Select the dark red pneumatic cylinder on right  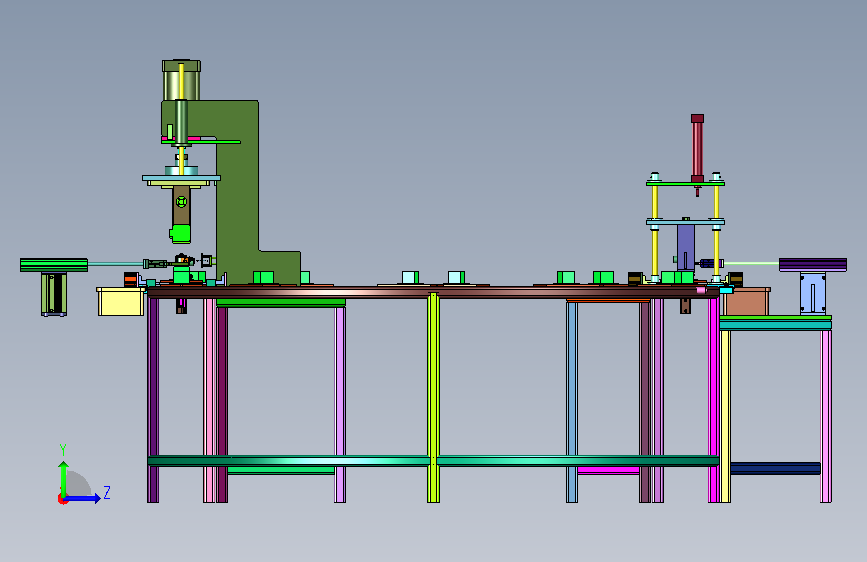(x=697, y=148)
